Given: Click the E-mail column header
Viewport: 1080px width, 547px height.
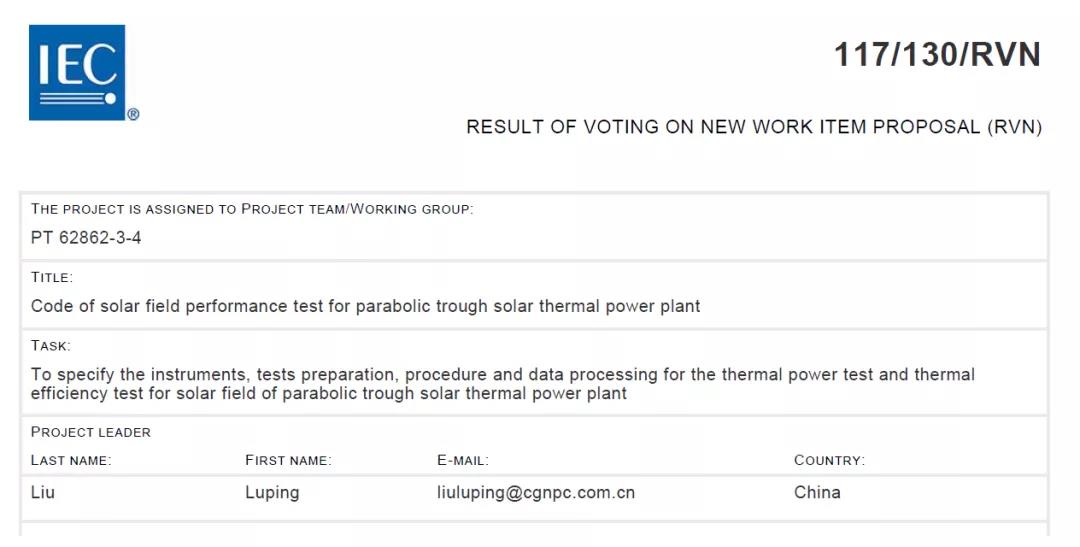Looking at the screenshot, I should click(463, 461).
